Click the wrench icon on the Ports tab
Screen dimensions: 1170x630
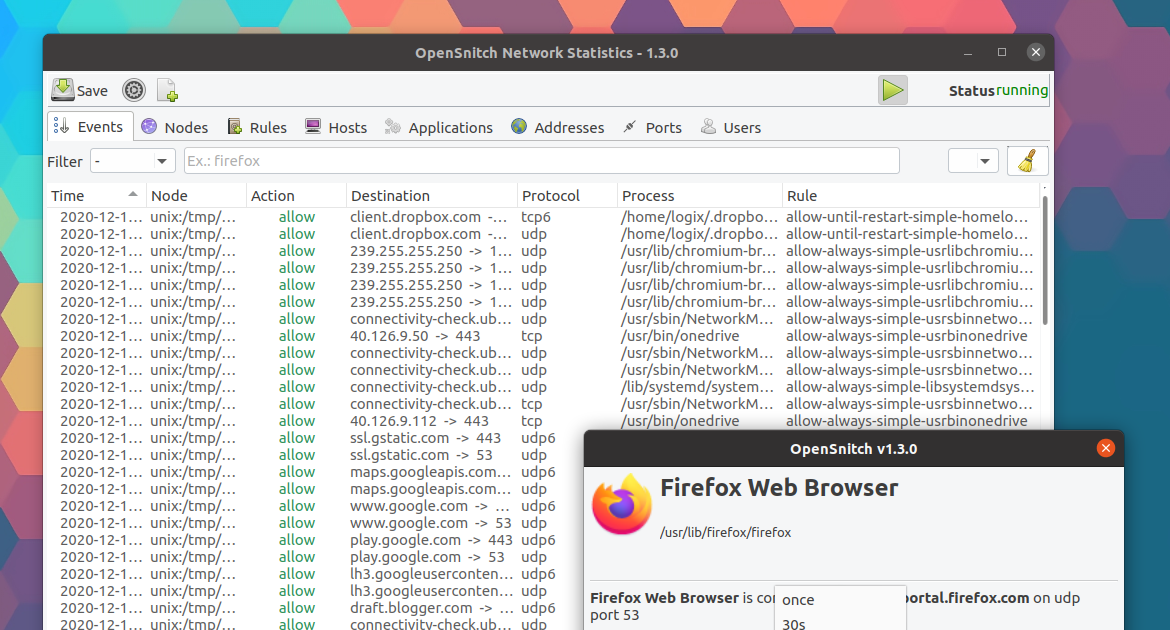coord(629,127)
